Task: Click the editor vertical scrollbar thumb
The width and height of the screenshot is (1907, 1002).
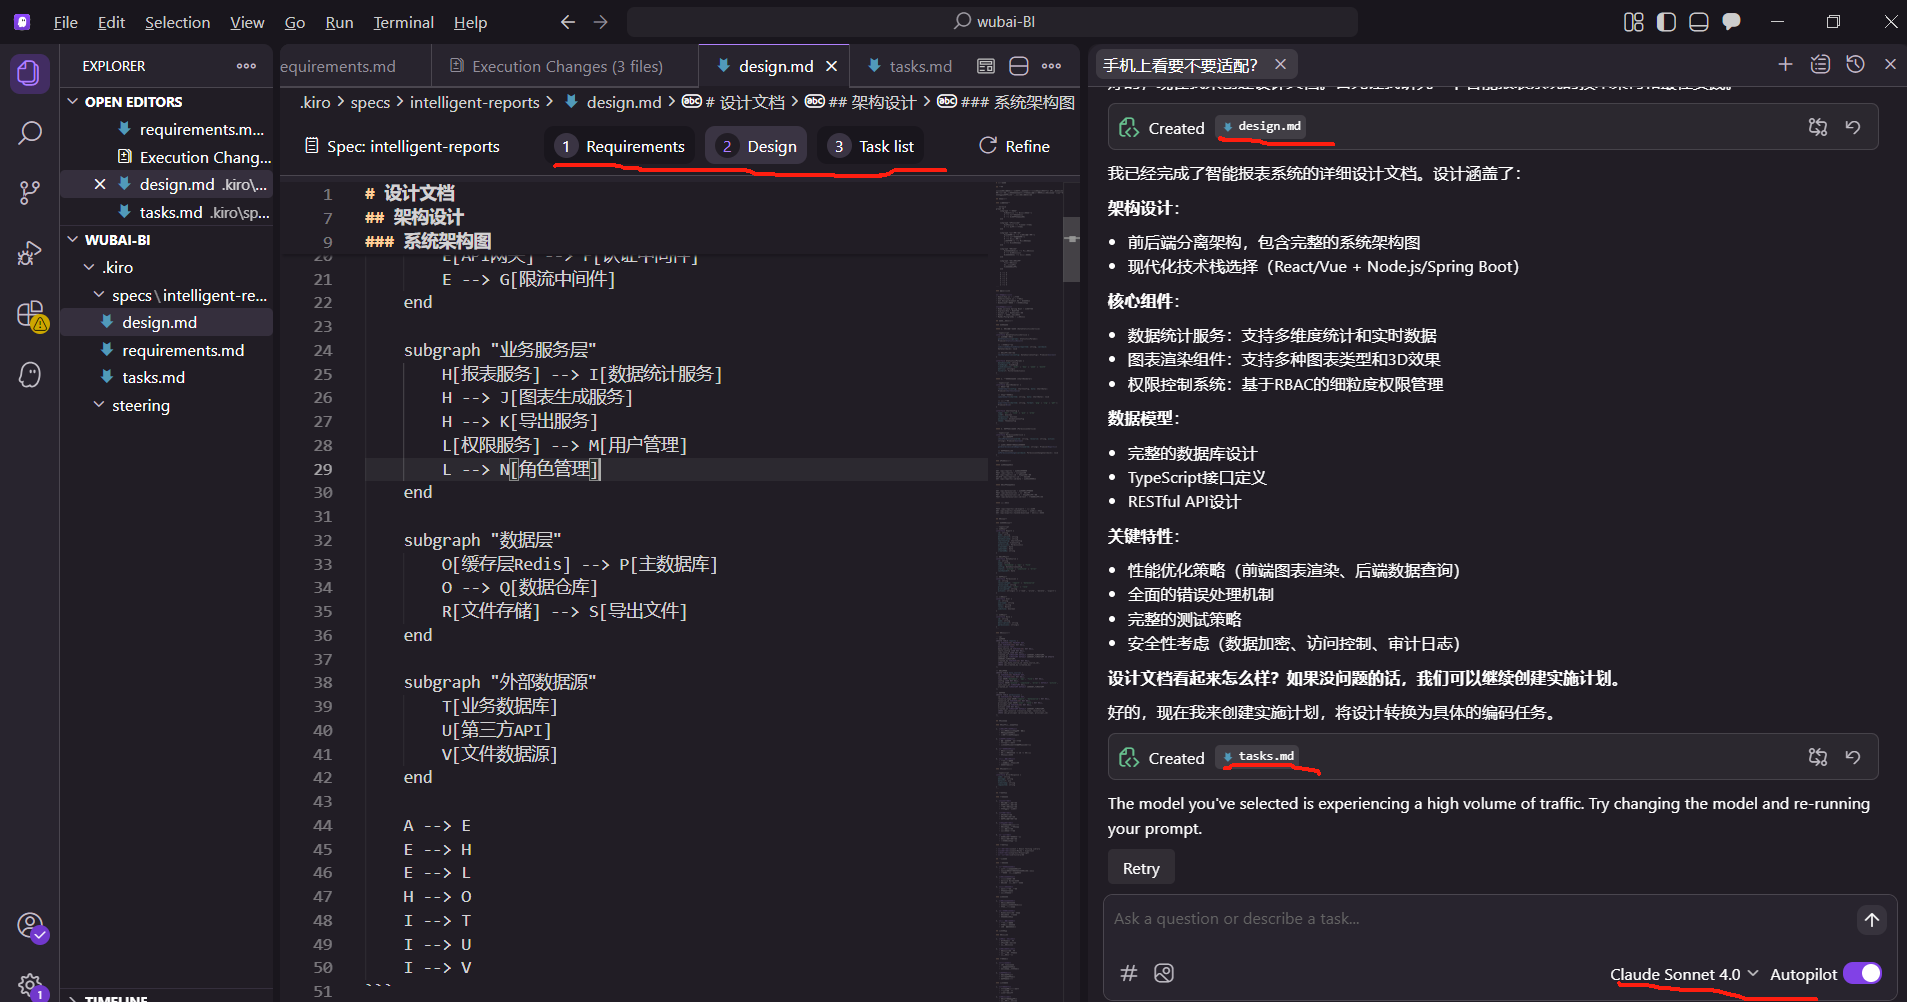Action: [1071, 249]
